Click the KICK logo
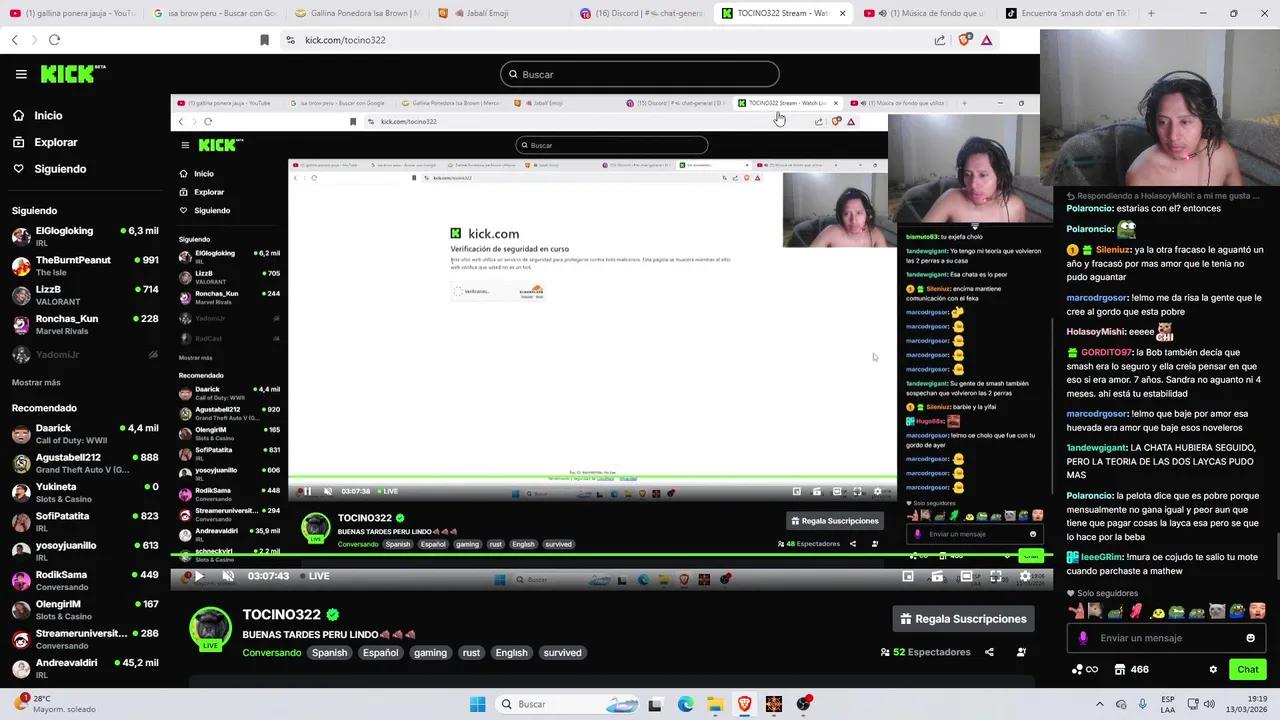The height and width of the screenshot is (720, 1280). [72, 73]
